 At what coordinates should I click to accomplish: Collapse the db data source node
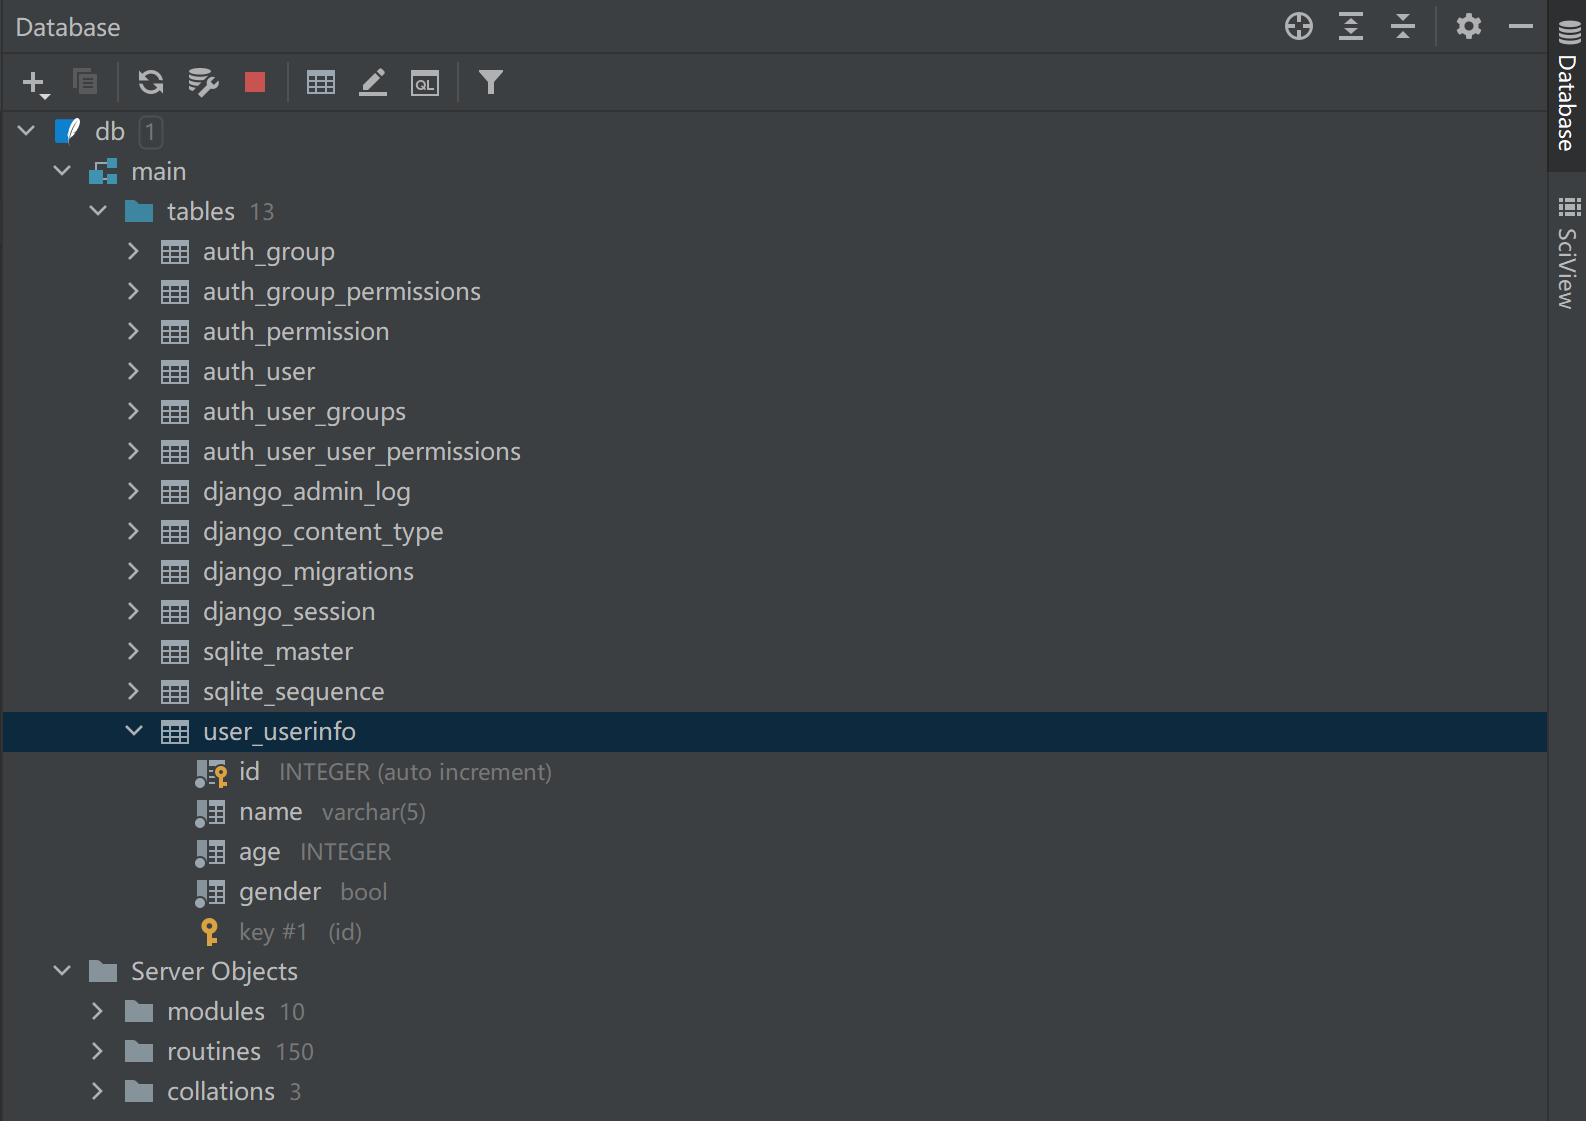pos(26,131)
